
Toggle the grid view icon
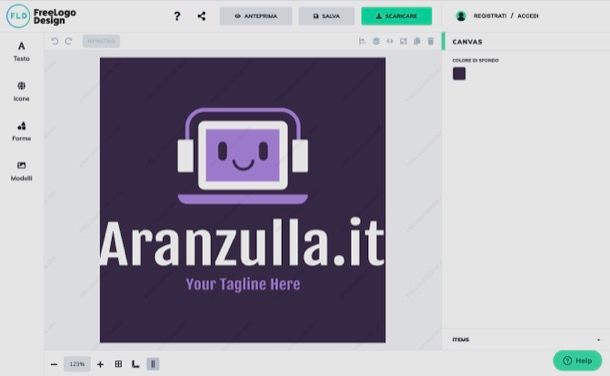(x=118, y=364)
